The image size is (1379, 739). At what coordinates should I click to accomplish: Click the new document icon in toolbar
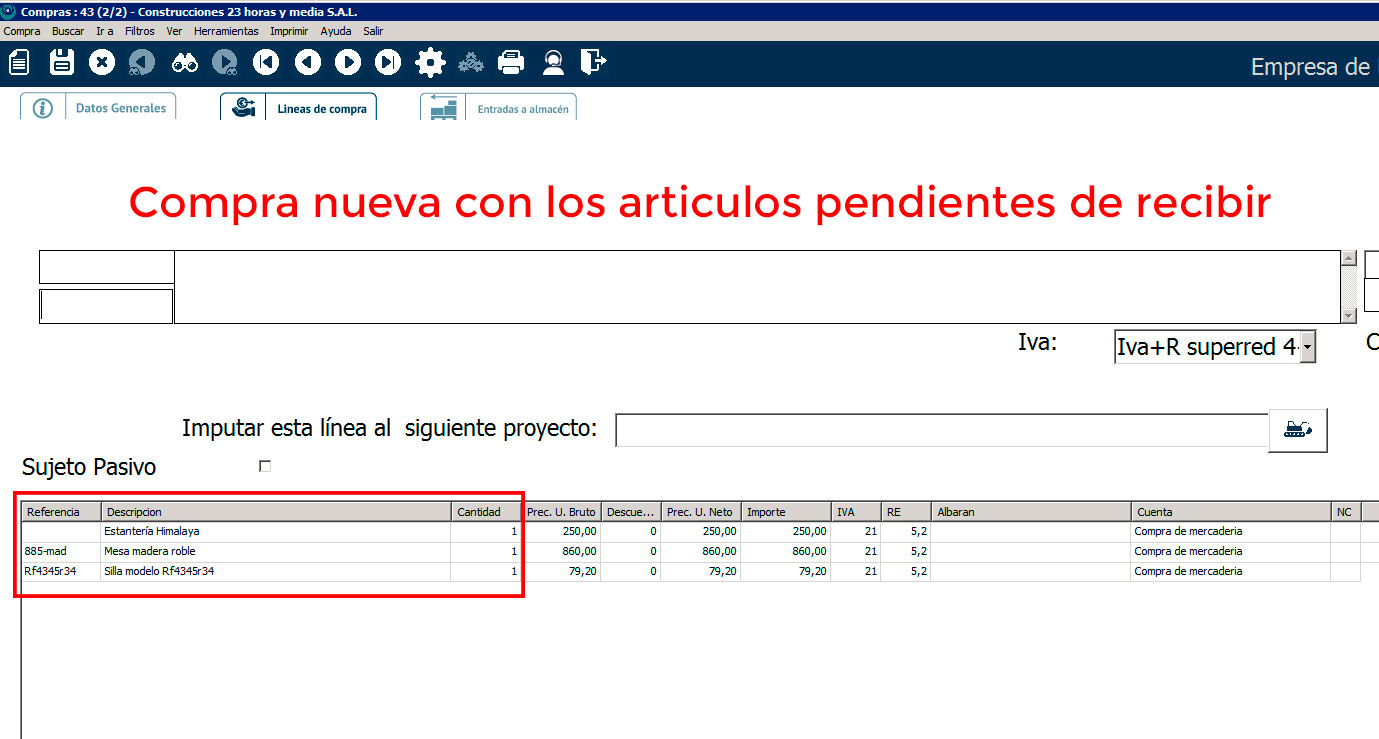coord(19,63)
